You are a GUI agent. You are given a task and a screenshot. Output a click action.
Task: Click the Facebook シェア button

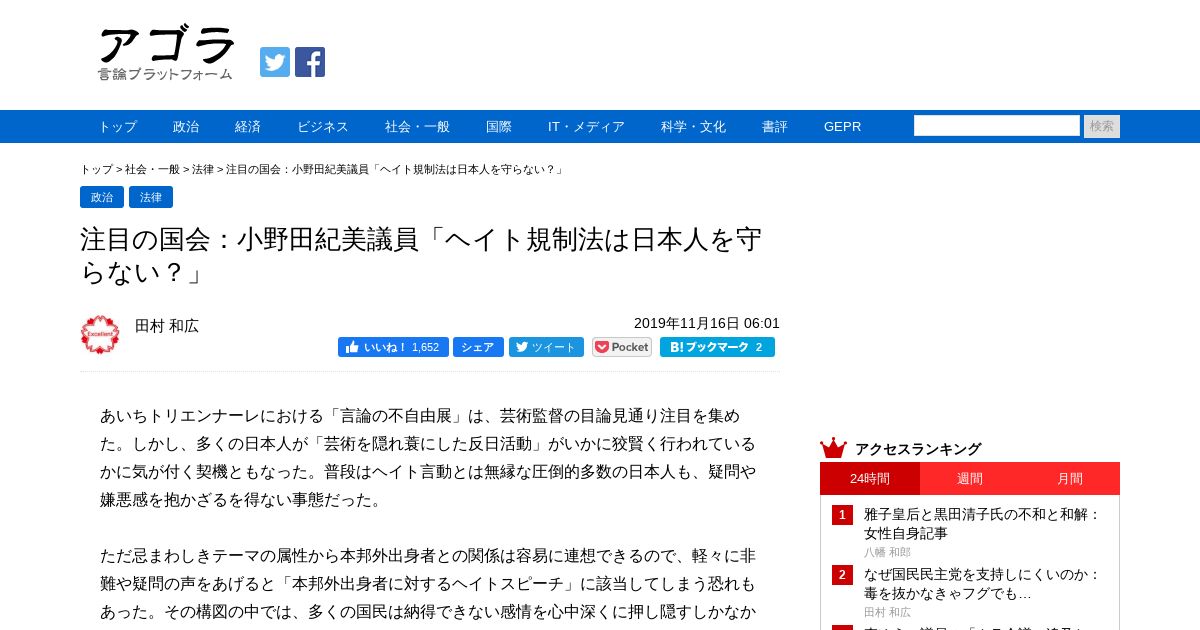(478, 347)
